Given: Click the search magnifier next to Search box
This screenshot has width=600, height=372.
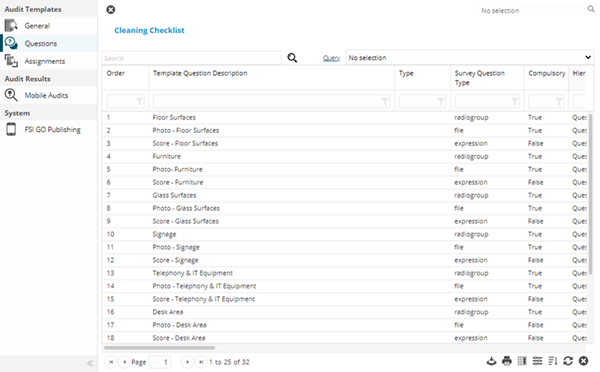Looking at the screenshot, I should click(x=292, y=58).
